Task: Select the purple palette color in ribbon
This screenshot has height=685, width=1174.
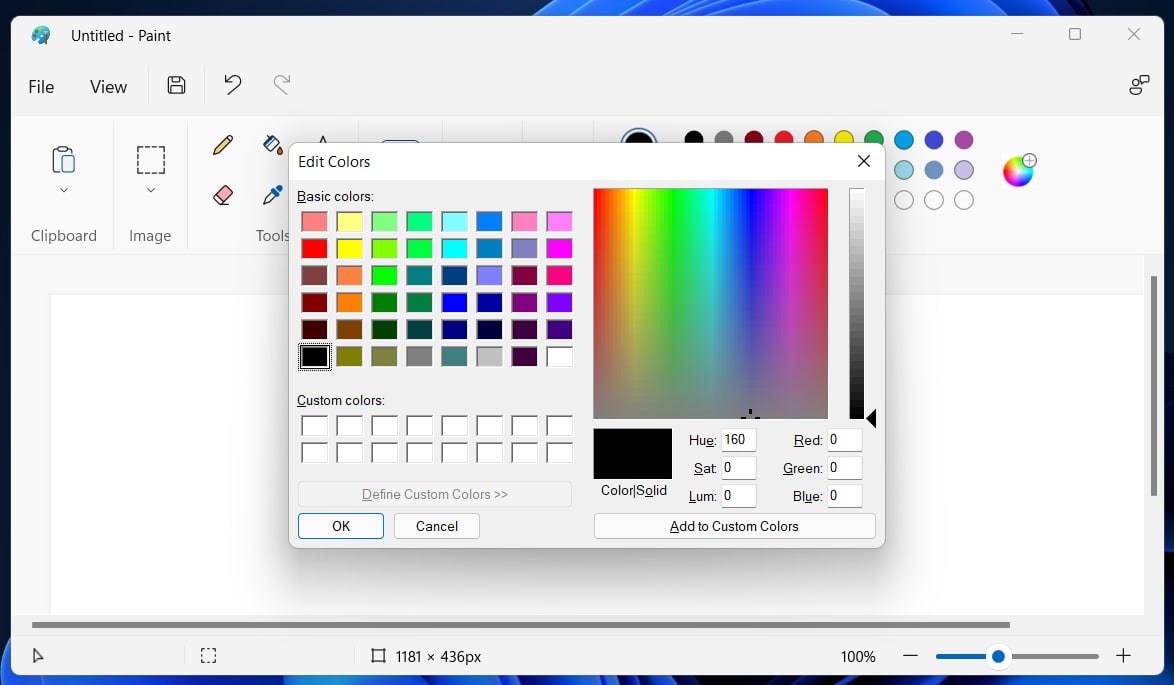Action: click(964, 140)
